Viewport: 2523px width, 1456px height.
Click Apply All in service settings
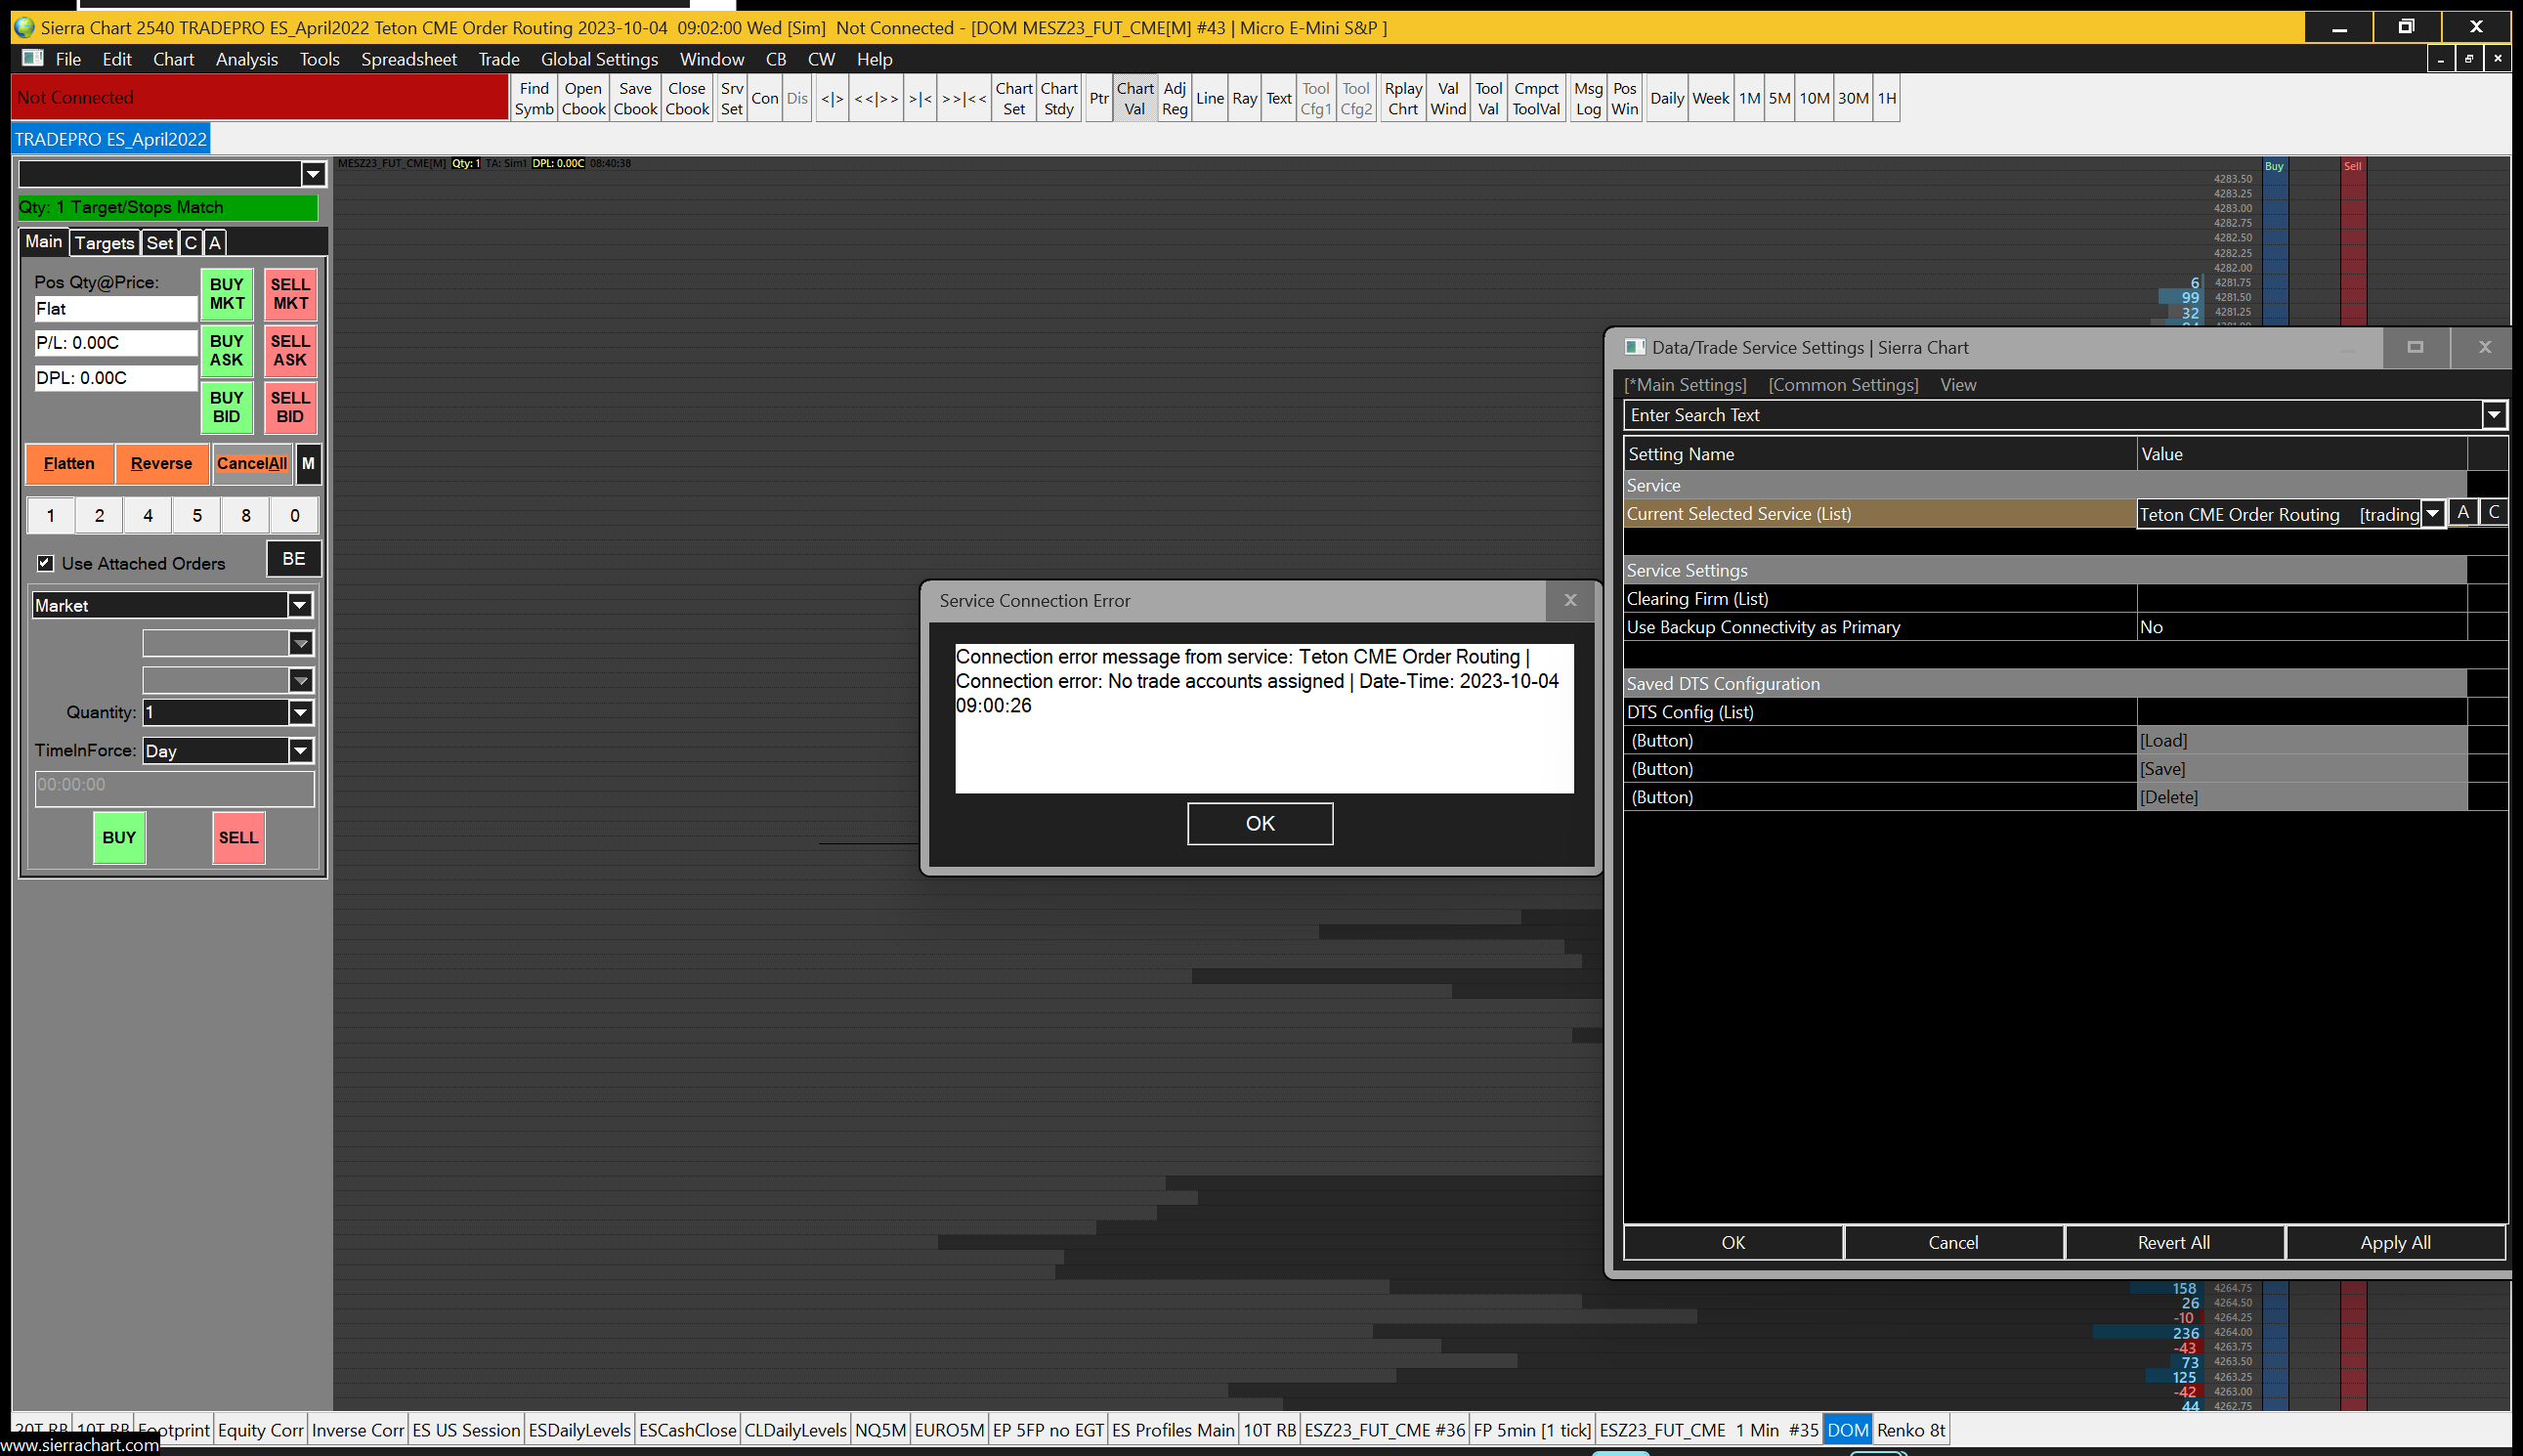point(2394,1242)
